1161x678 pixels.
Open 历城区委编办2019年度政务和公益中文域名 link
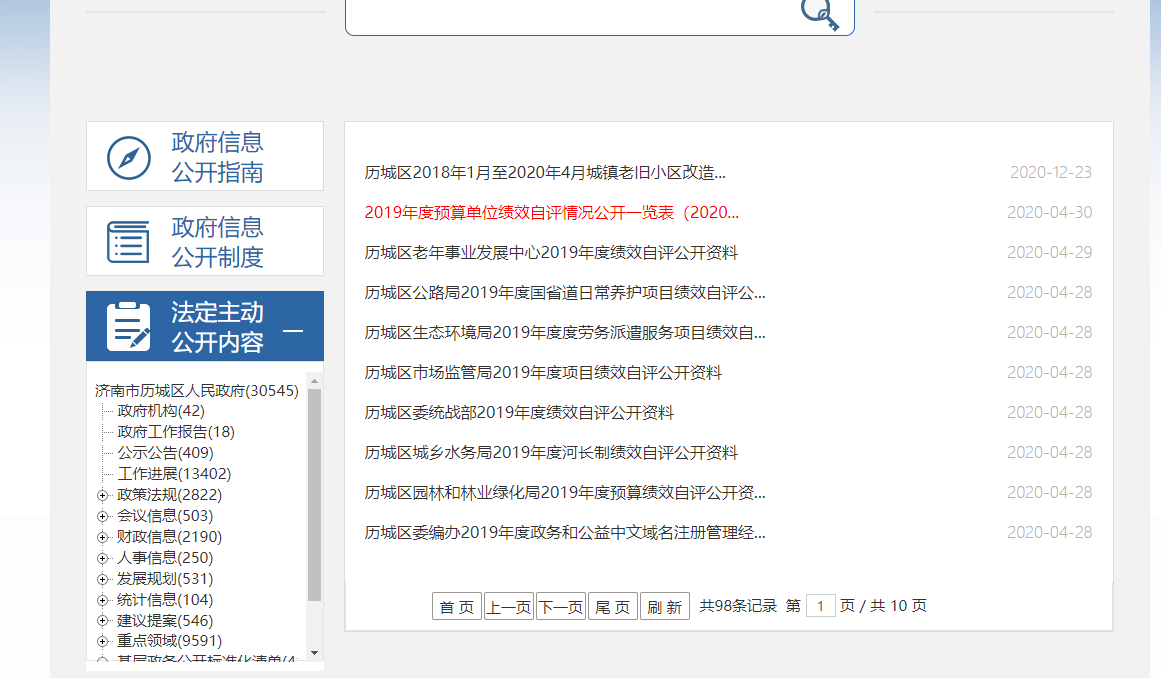pyautogui.click(x=565, y=532)
